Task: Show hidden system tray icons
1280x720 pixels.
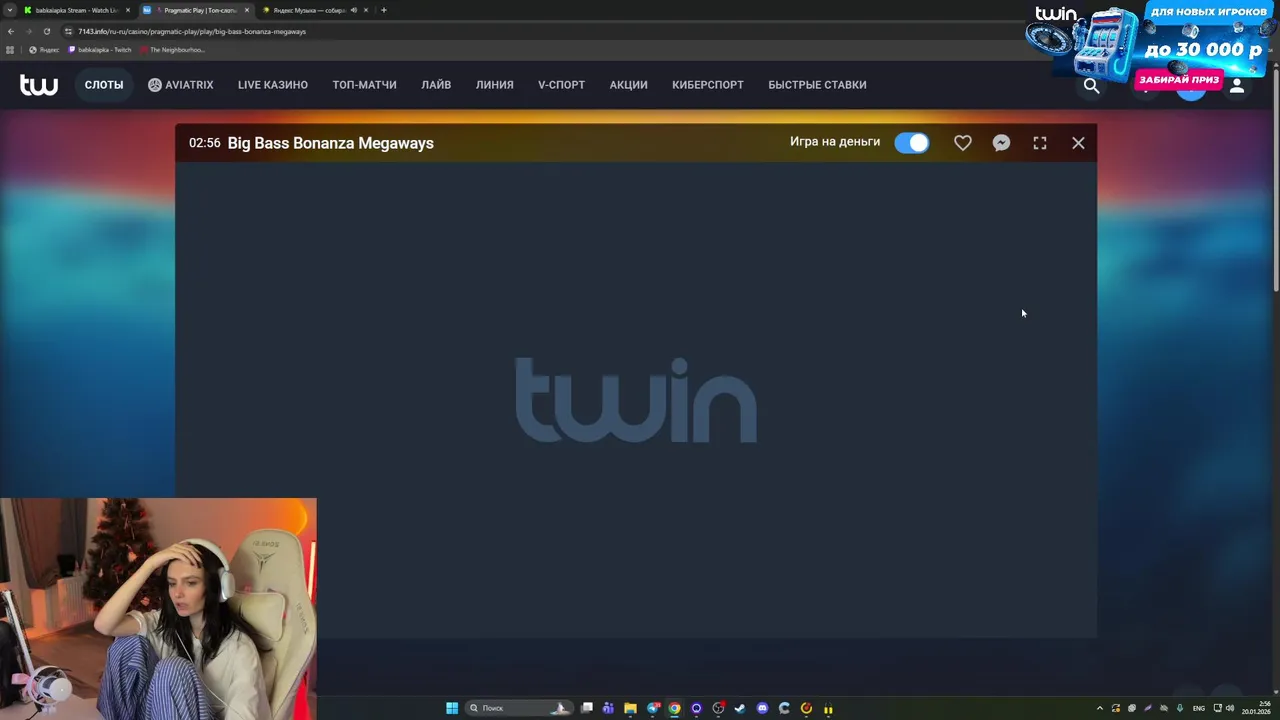Action: pyautogui.click(x=1100, y=708)
